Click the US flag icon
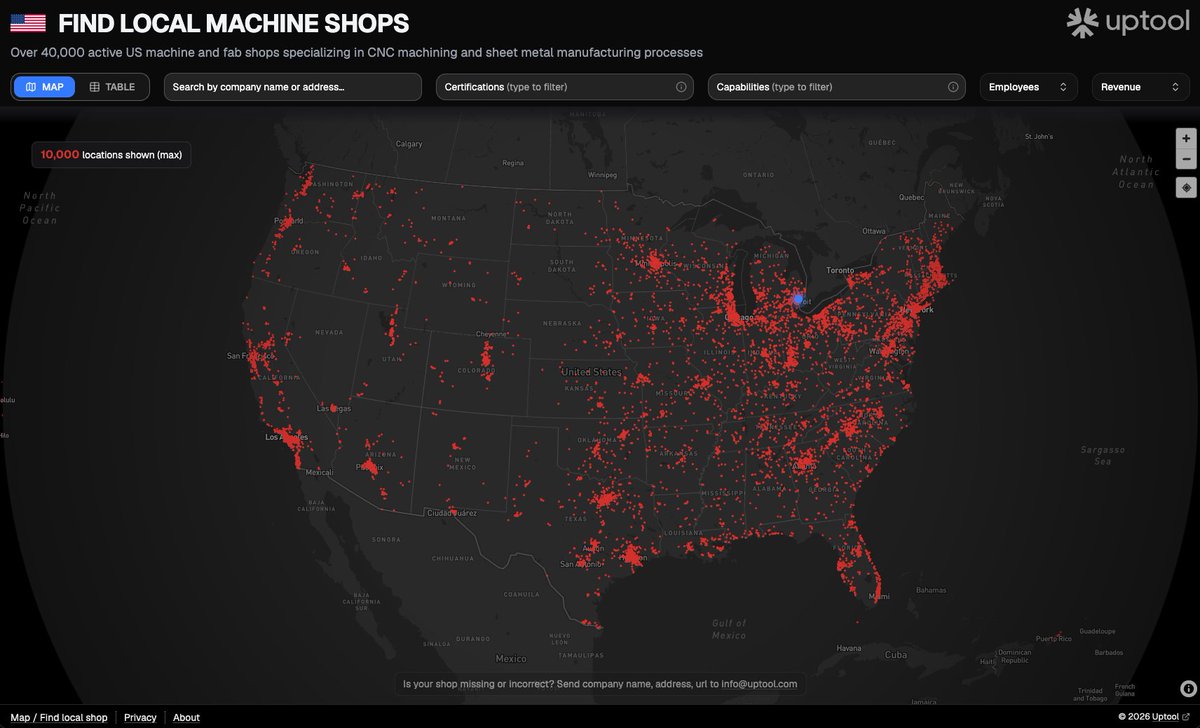The image size is (1200, 728). [x=28, y=23]
